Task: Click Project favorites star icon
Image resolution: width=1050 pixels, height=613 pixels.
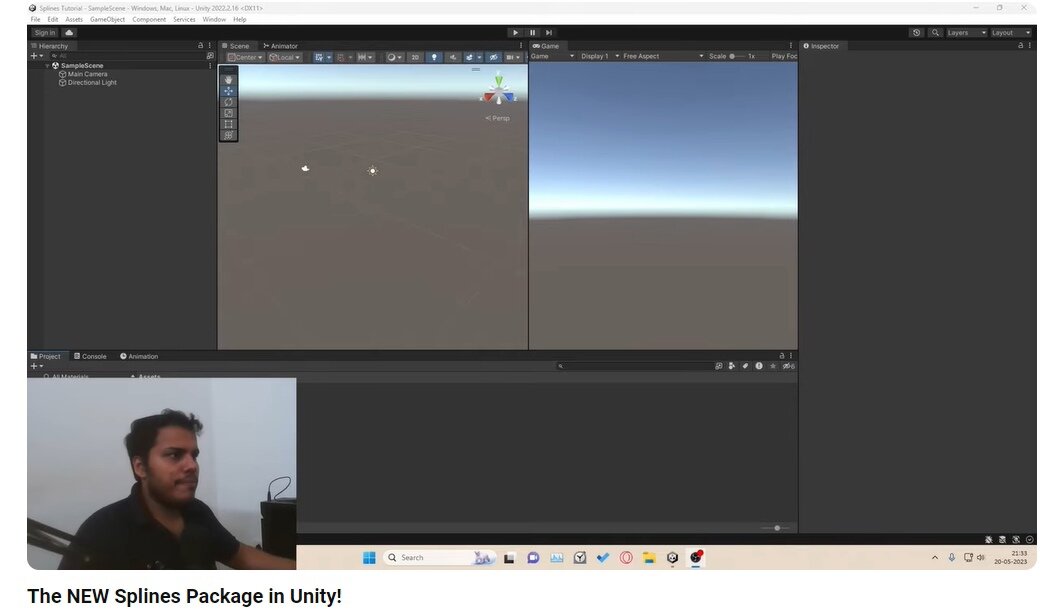Action: pos(773,366)
